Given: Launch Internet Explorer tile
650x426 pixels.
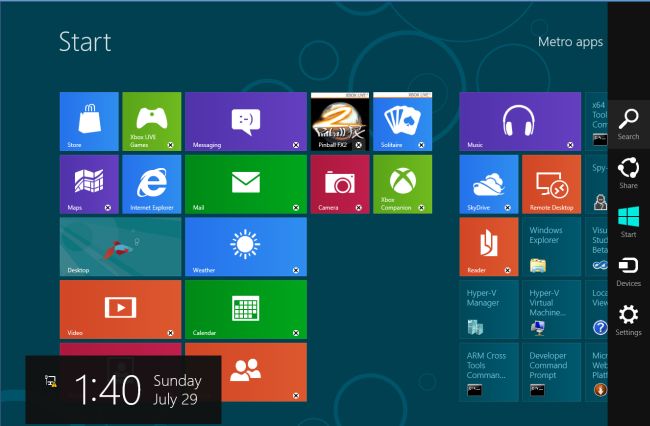Looking at the screenshot, I should pyautogui.click(x=152, y=184).
